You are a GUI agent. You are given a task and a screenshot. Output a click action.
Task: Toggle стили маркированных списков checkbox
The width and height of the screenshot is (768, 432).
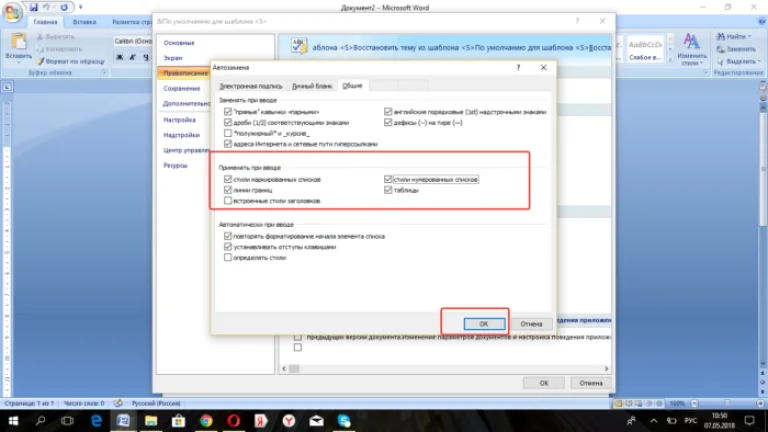click(x=228, y=179)
